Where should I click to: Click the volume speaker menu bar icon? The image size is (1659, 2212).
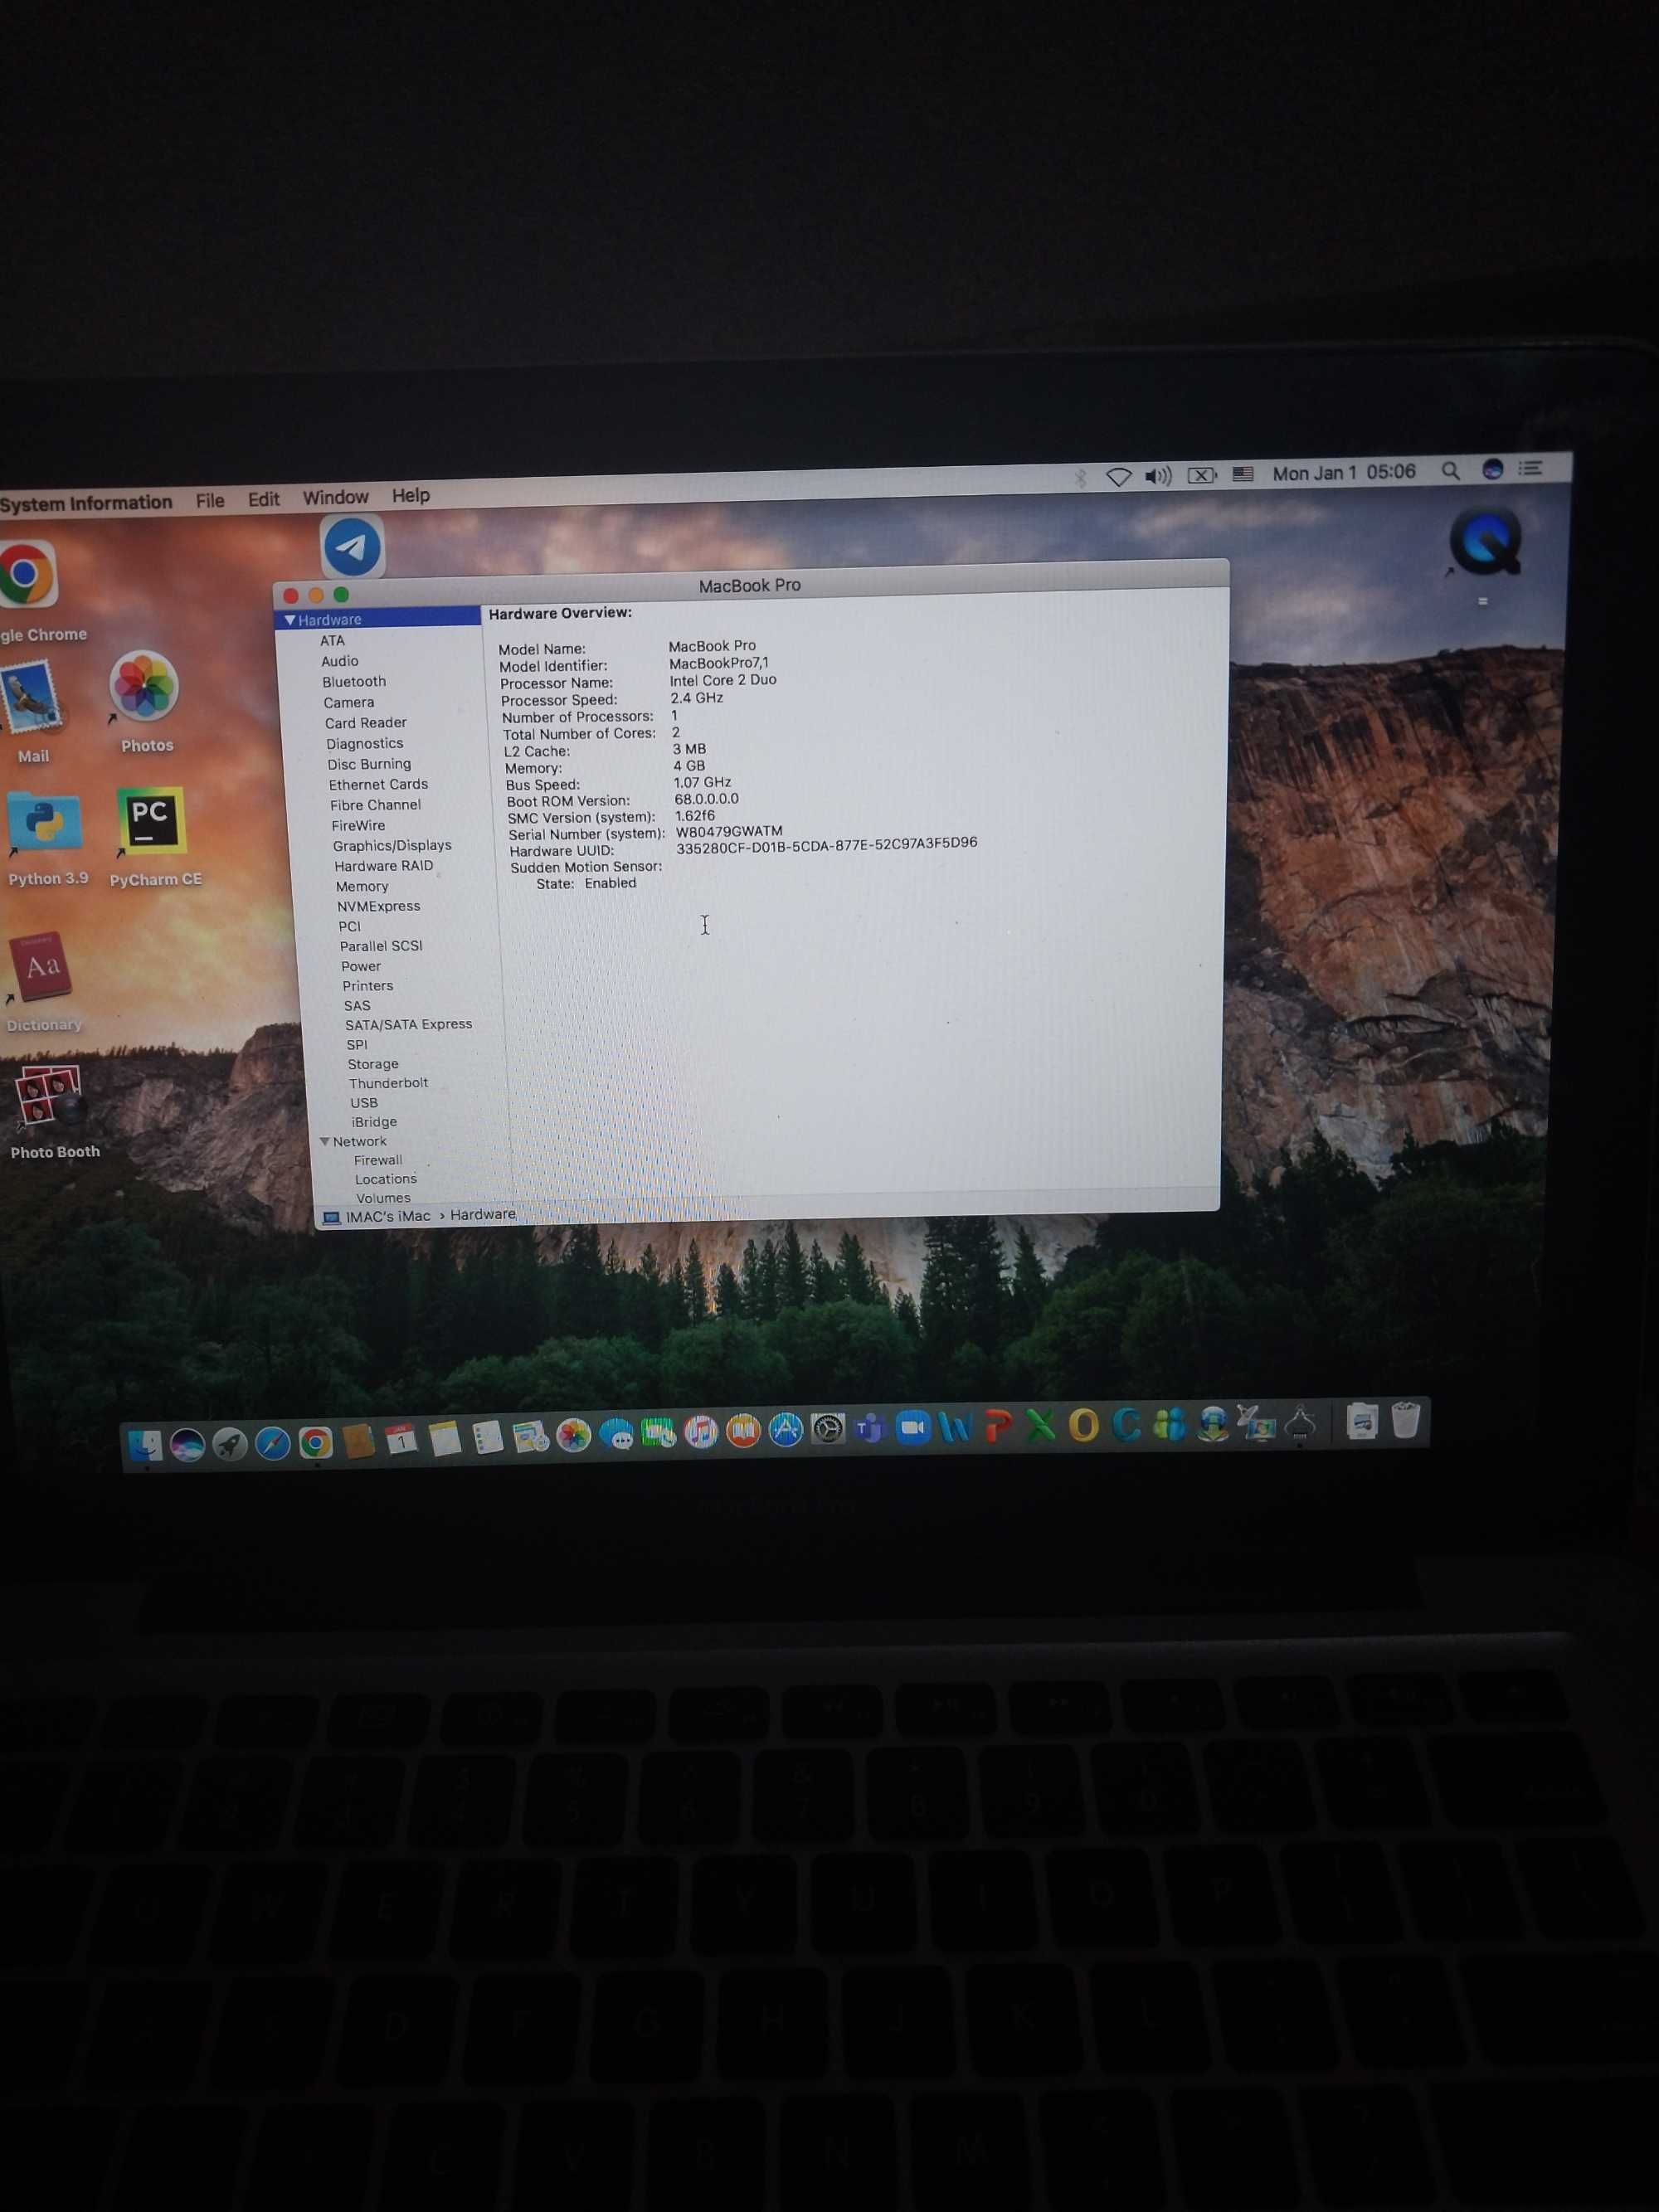pos(1158,477)
